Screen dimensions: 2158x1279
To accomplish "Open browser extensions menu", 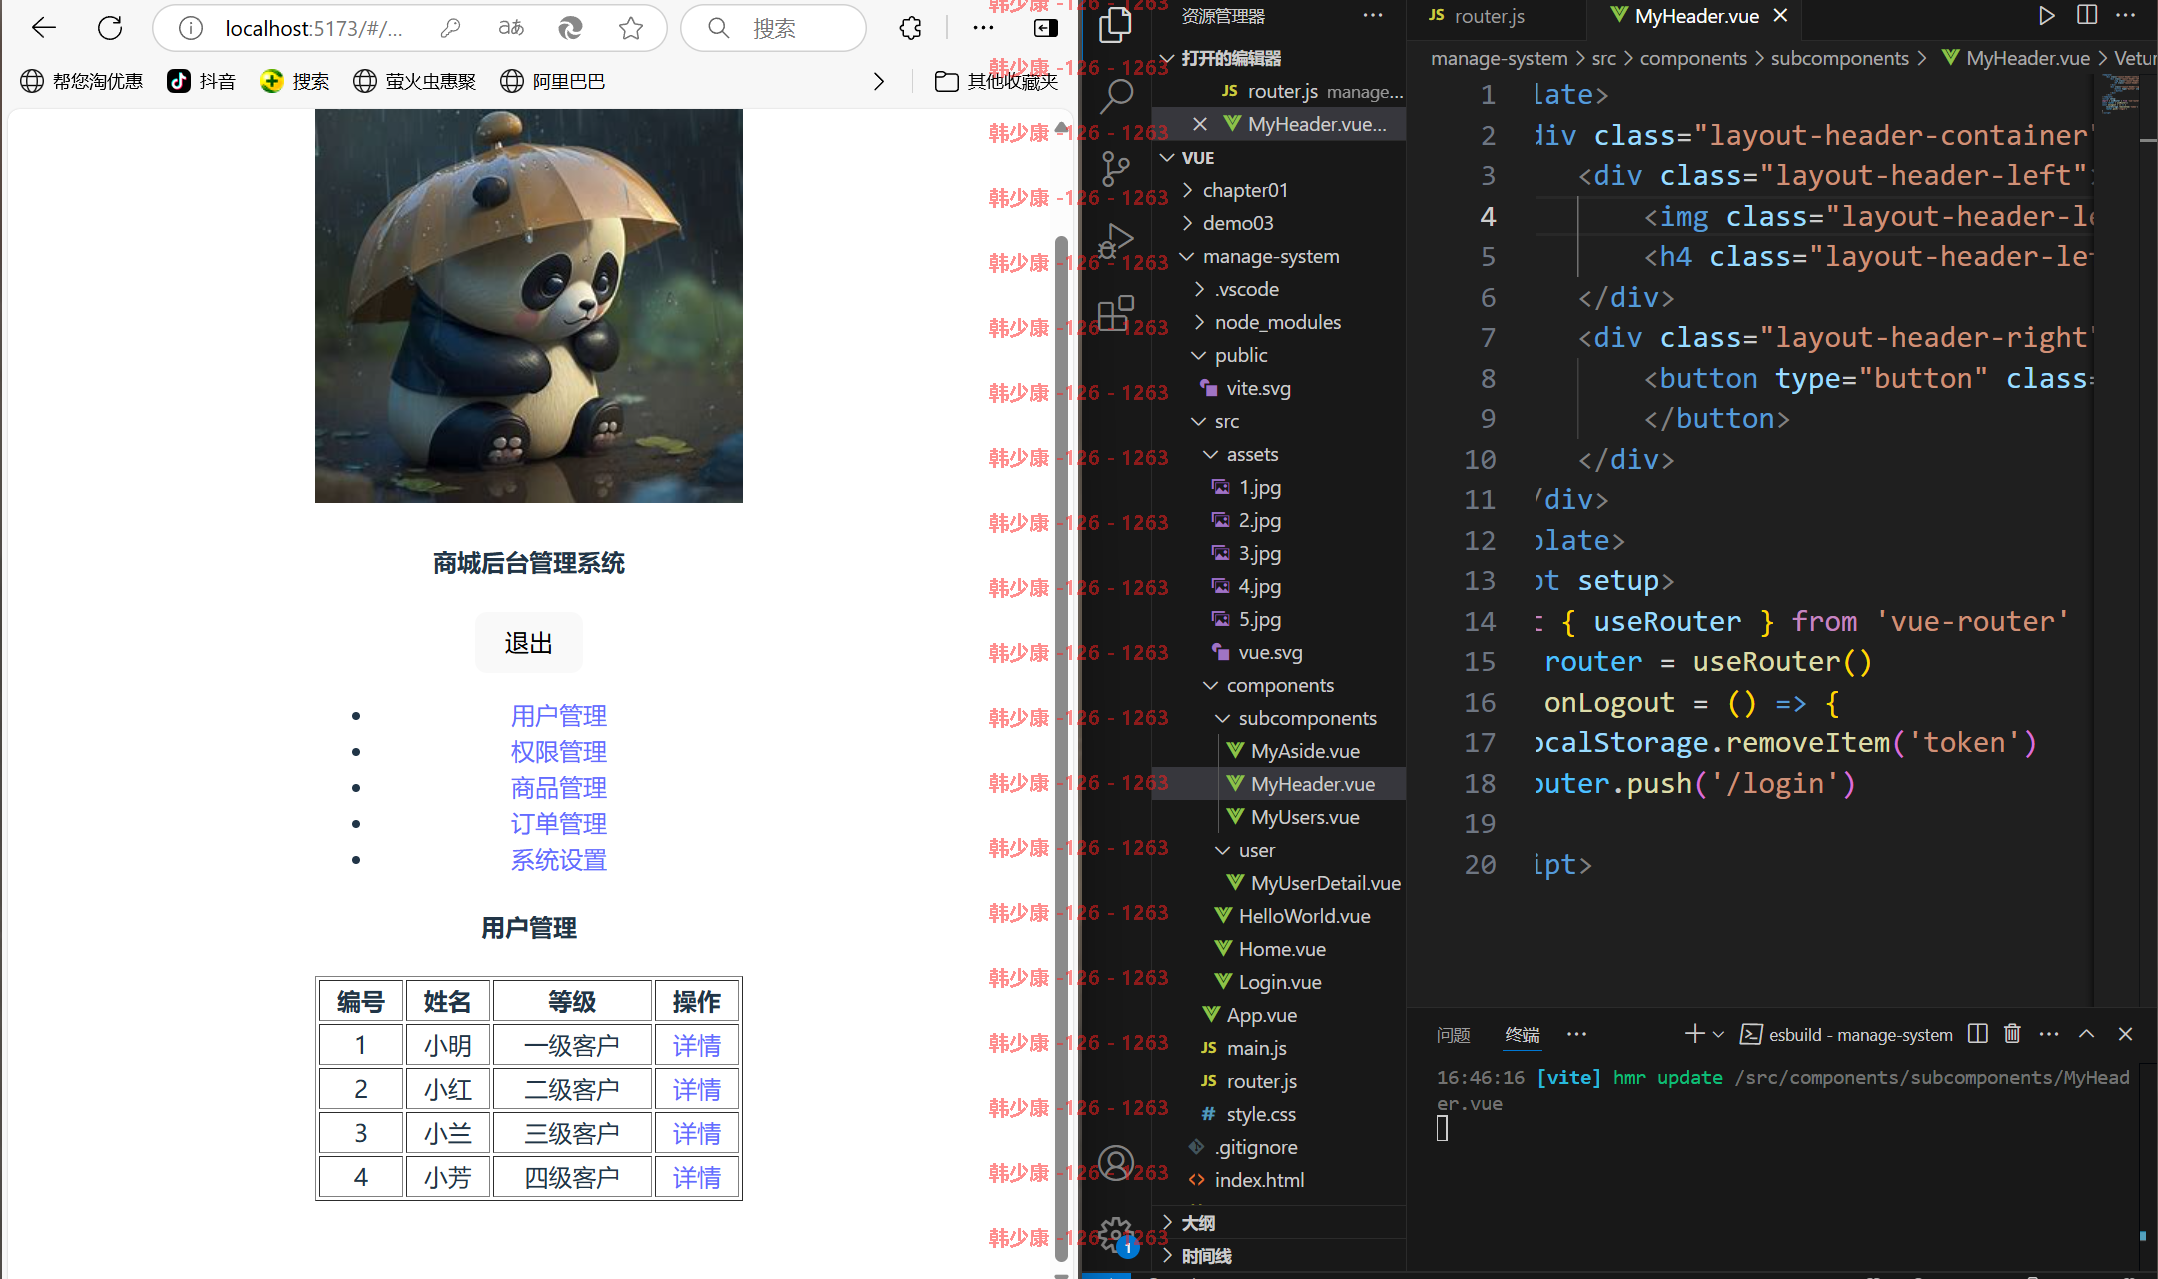I will 910,28.
